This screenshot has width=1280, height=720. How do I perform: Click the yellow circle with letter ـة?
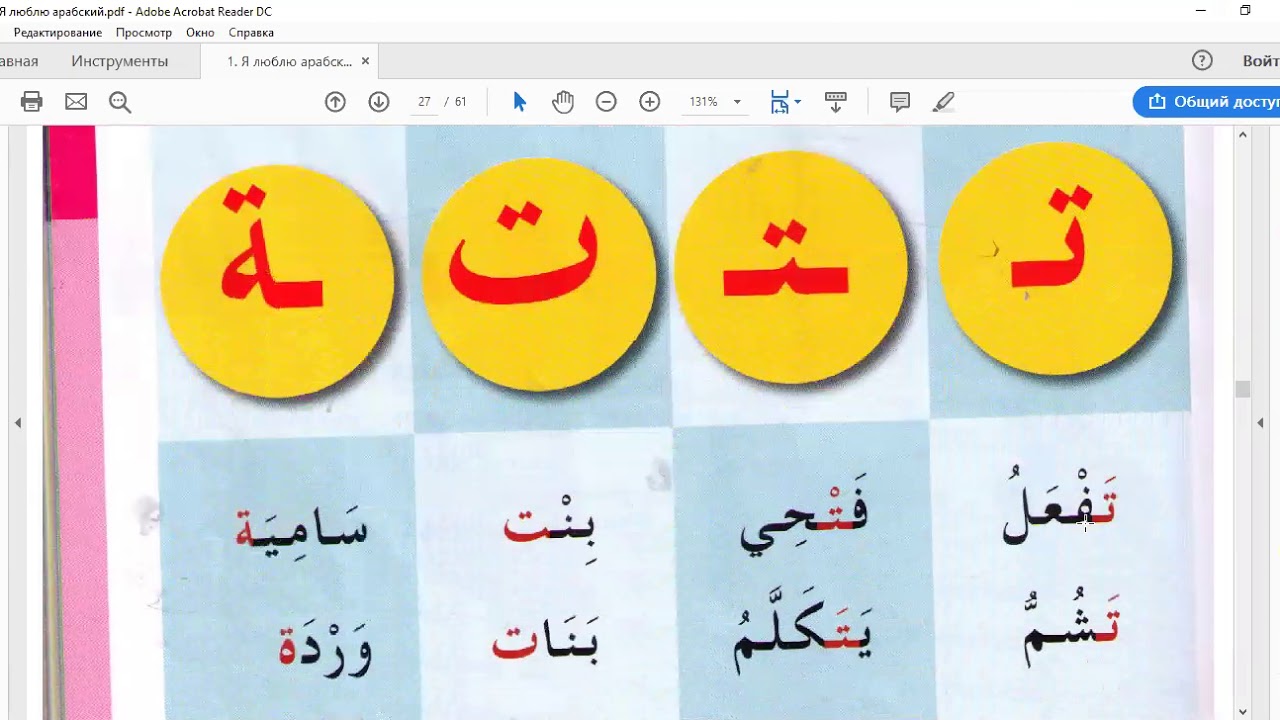pos(277,279)
